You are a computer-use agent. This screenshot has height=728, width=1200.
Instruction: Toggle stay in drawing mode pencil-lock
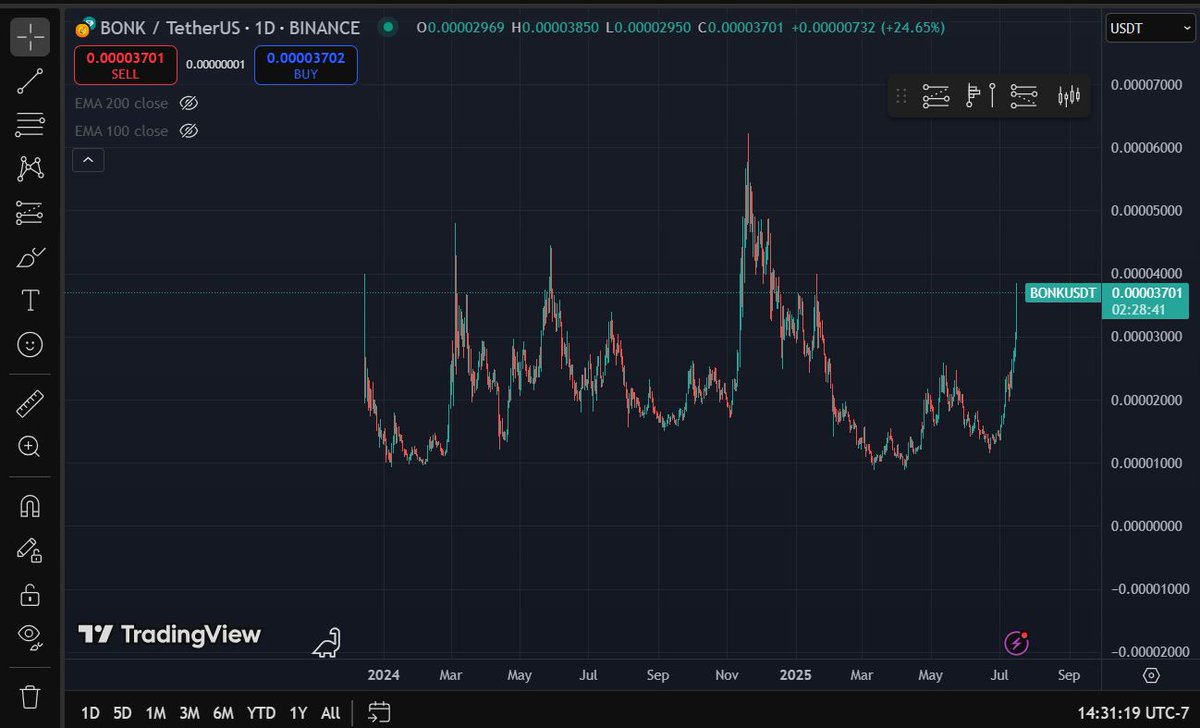pyautogui.click(x=31, y=550)
